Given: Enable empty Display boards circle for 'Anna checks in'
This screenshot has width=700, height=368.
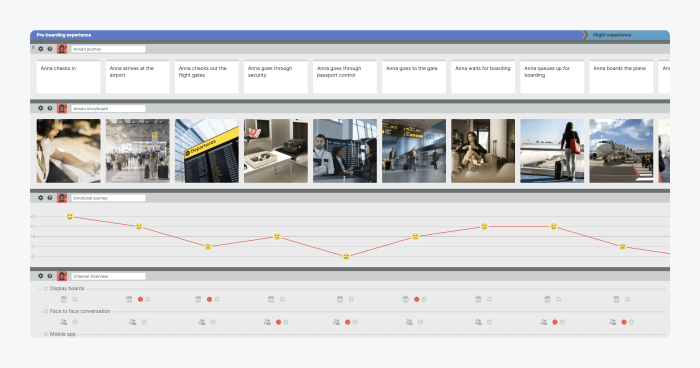Looking at the screenshot, I should point(75,299).
